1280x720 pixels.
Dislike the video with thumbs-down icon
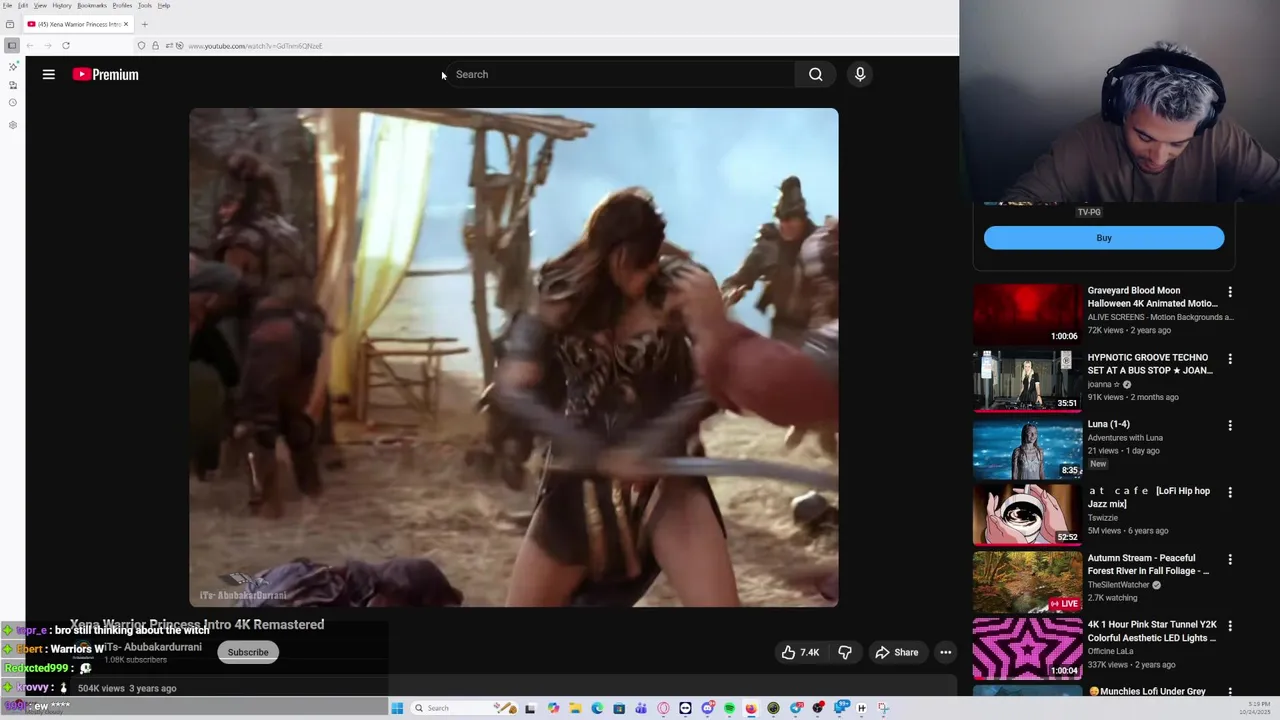[845, 652]
